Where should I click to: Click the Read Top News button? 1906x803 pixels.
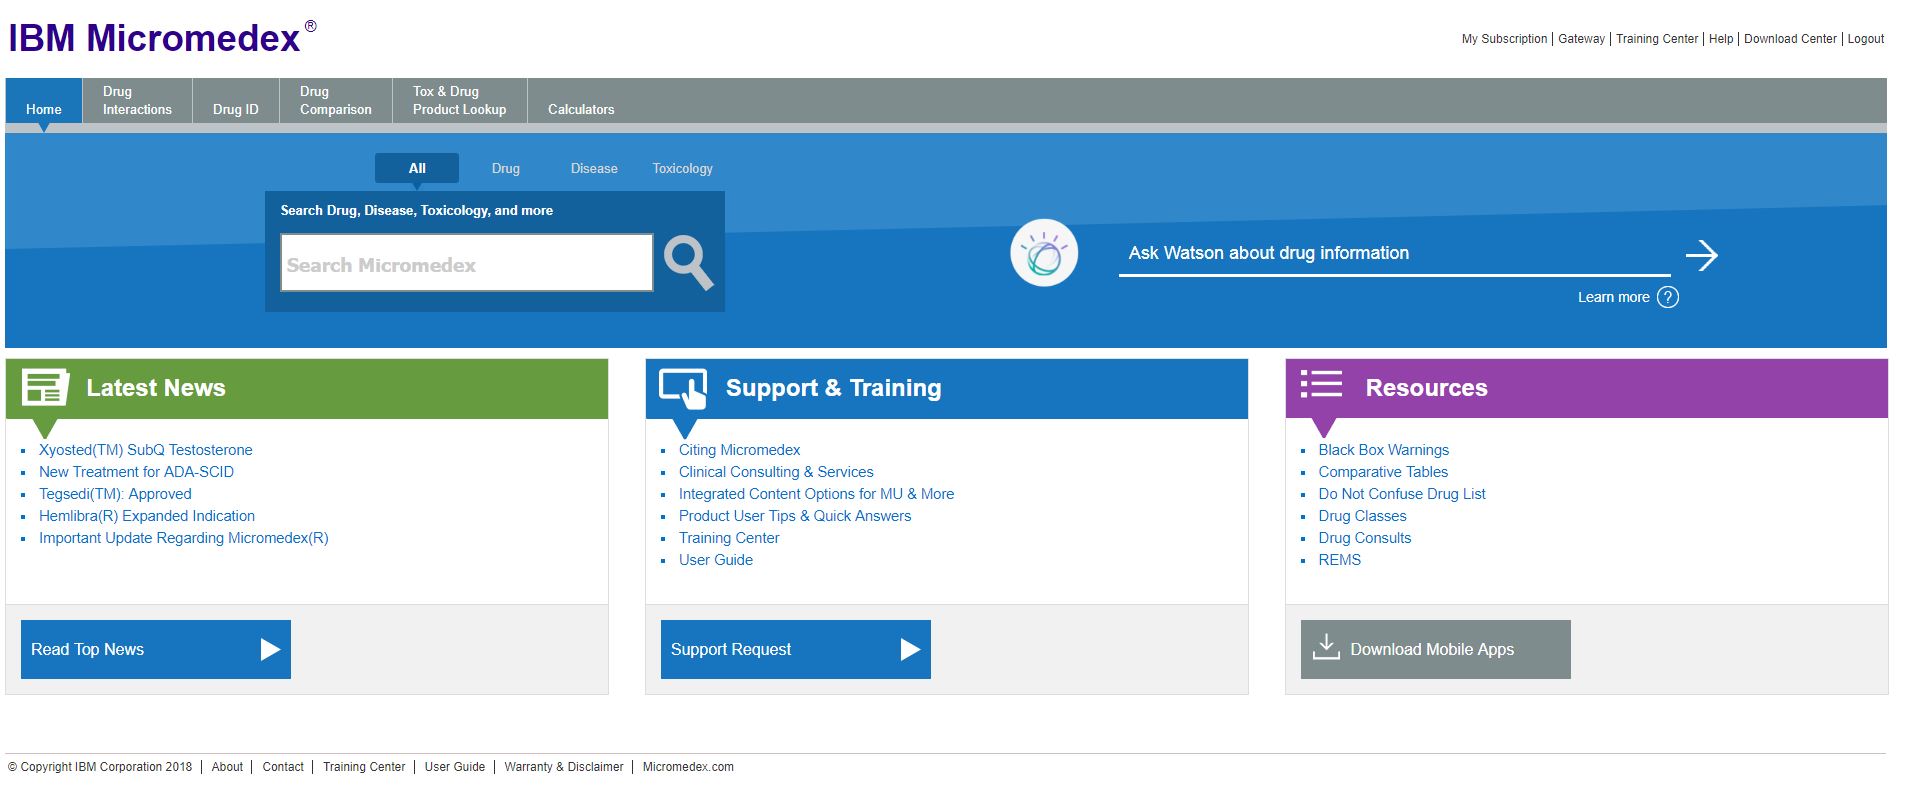click(156, 649)
